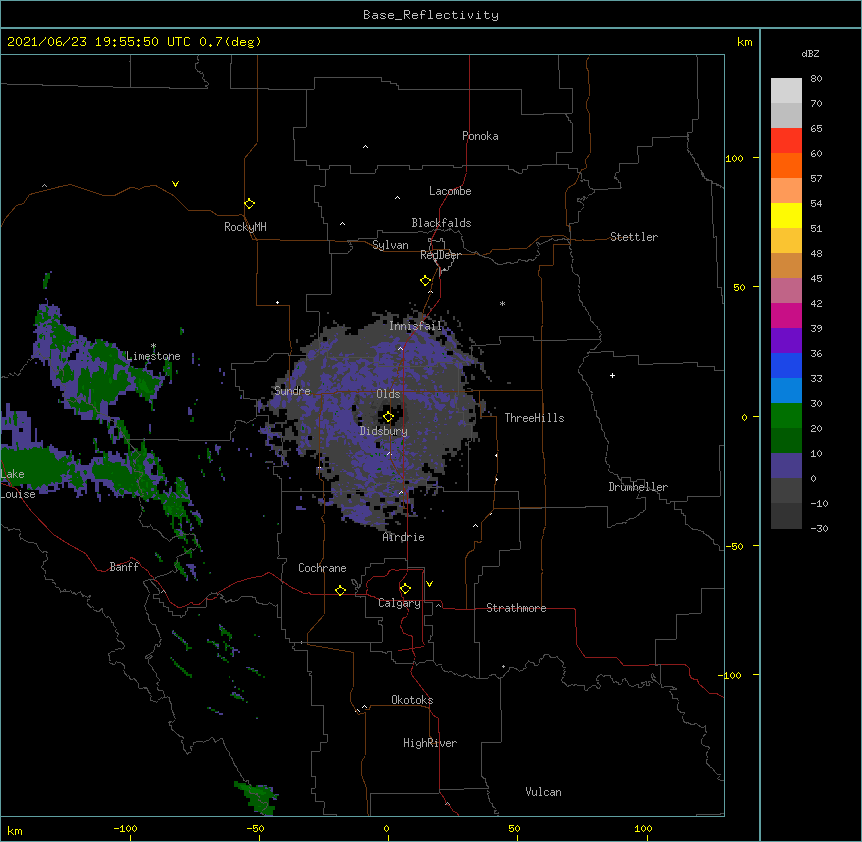The height and width of the screenshot is (842, 862).
Task: Select the 36 dBZ blue color swatch
Action: click(x=786, y=365)
